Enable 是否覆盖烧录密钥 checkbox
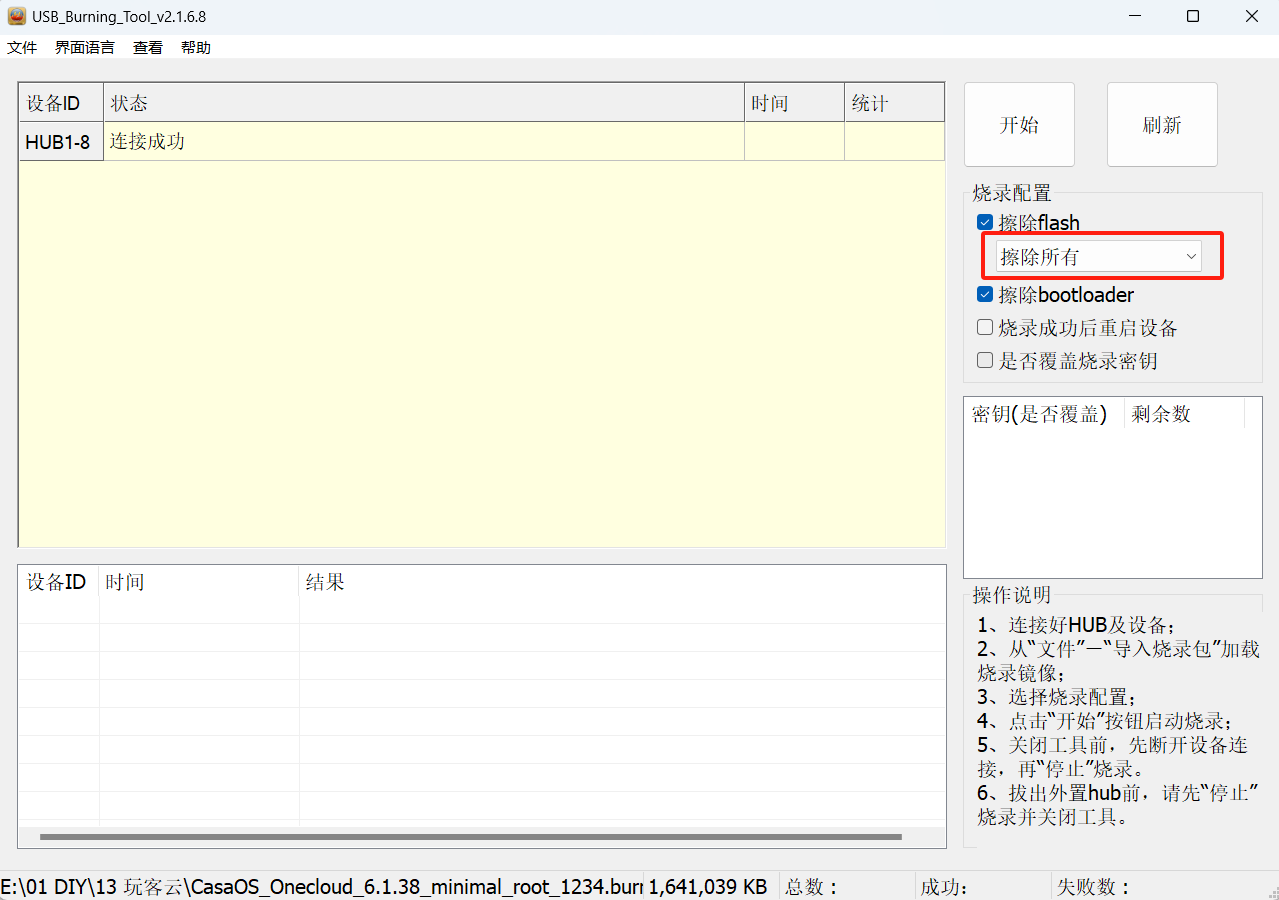 [x=985, y=361]
